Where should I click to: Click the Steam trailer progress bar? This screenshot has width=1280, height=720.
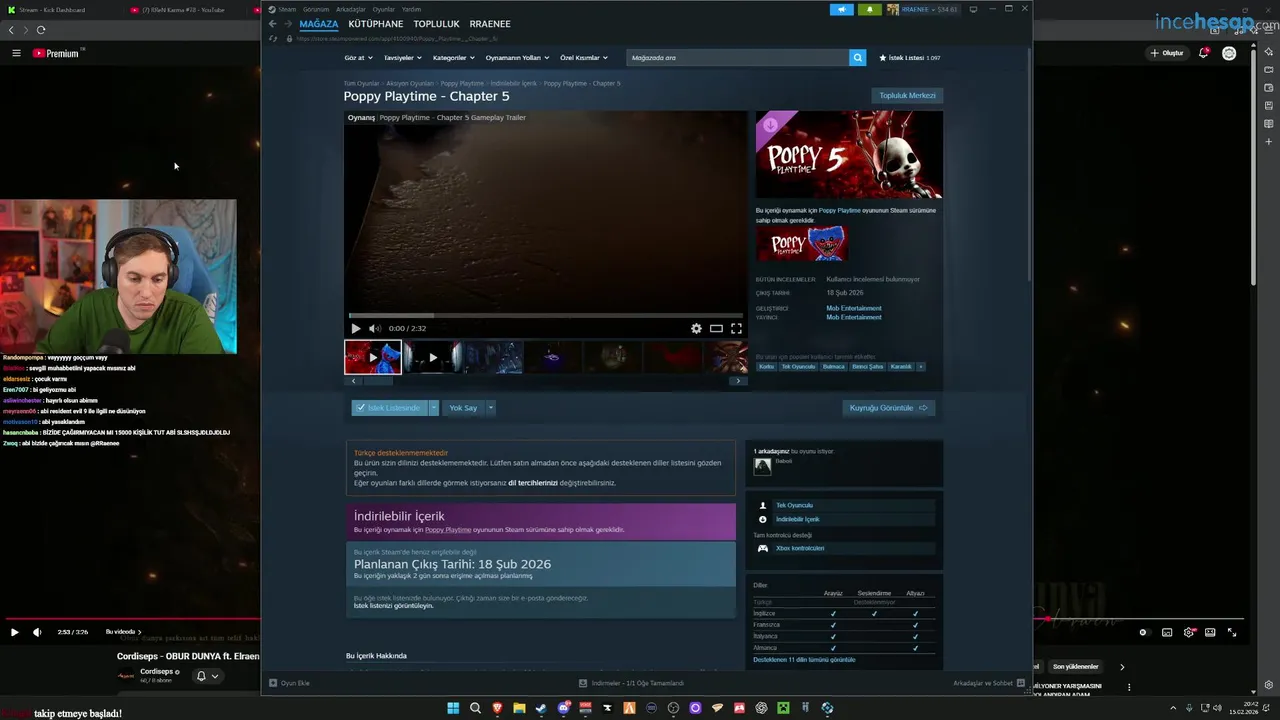pos(545,316)
